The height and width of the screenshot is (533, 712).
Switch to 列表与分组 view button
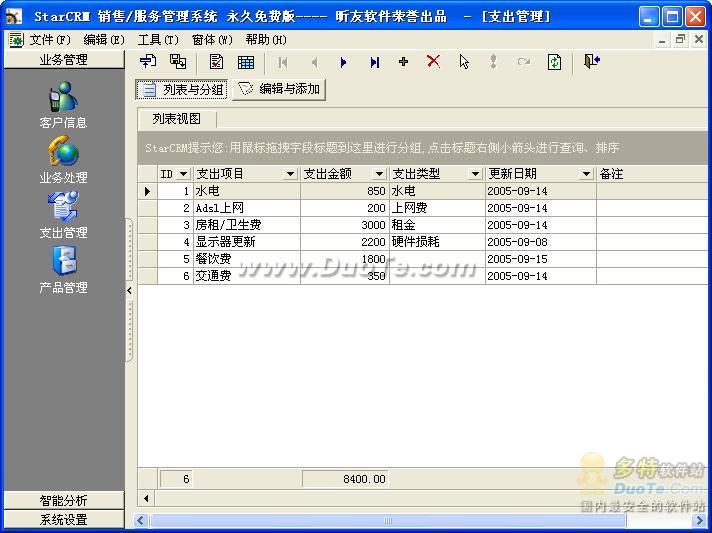click(182, 89)
